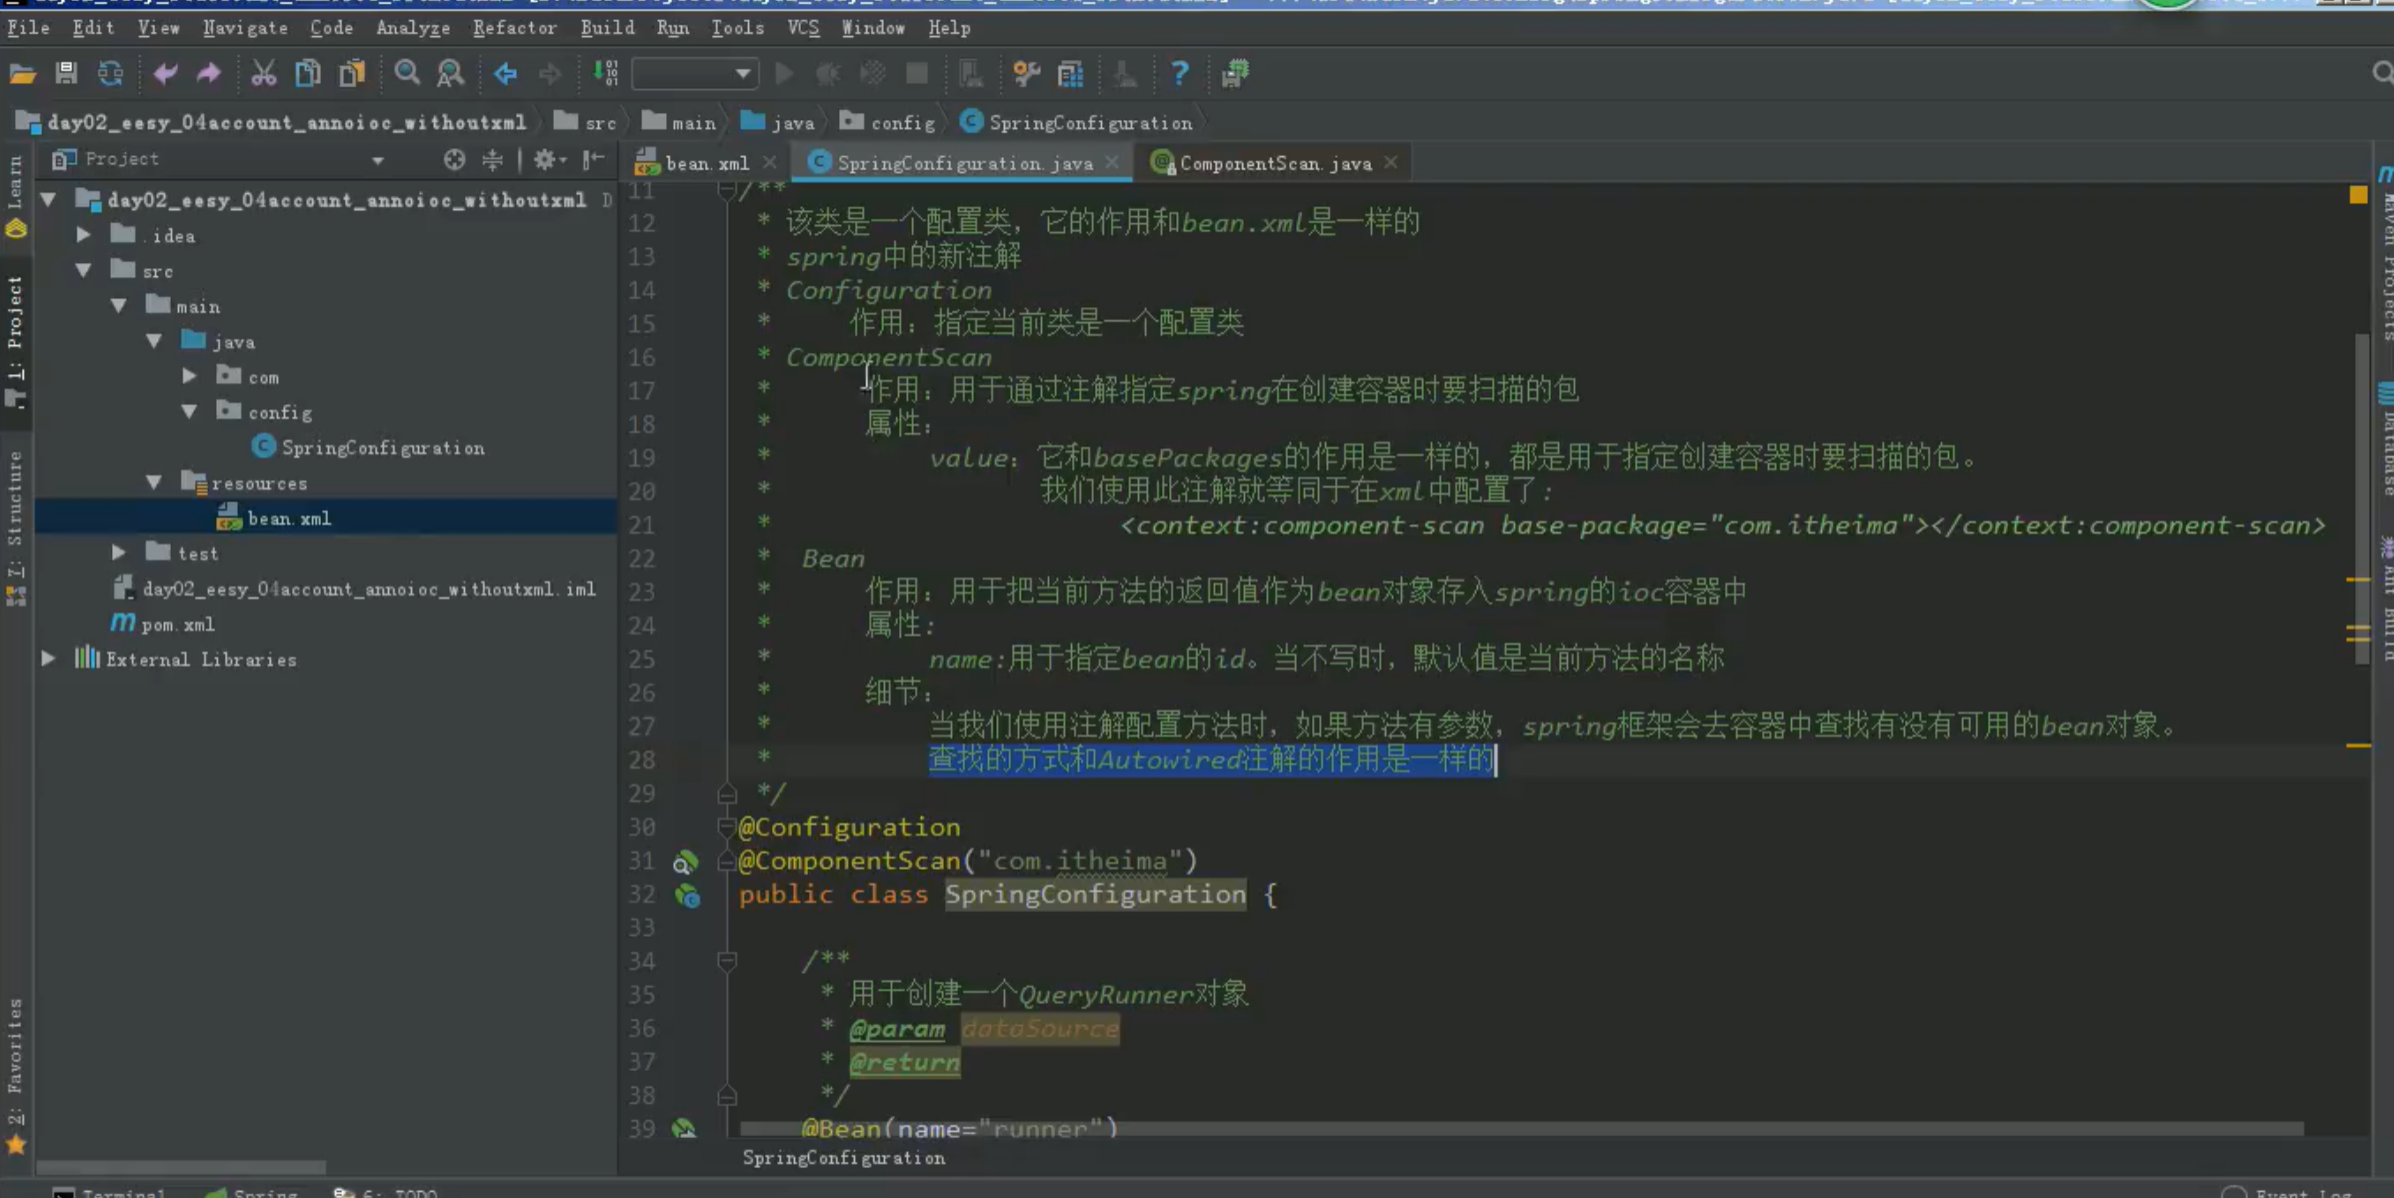Click the Help question mark icon
Image resolution: width=2394 pixels, height=1198 pixels.
coord(1179,73)
